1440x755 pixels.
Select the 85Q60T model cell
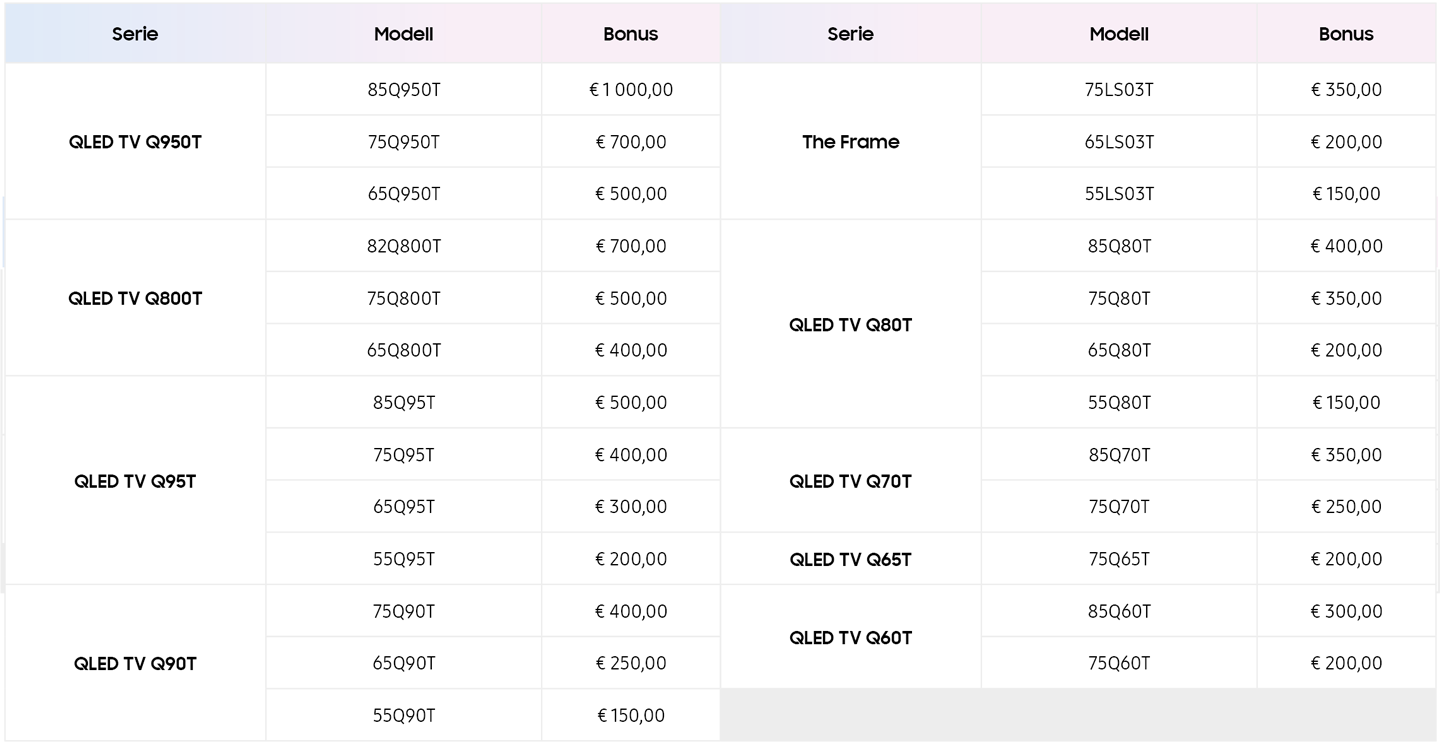pos(1119,611)
